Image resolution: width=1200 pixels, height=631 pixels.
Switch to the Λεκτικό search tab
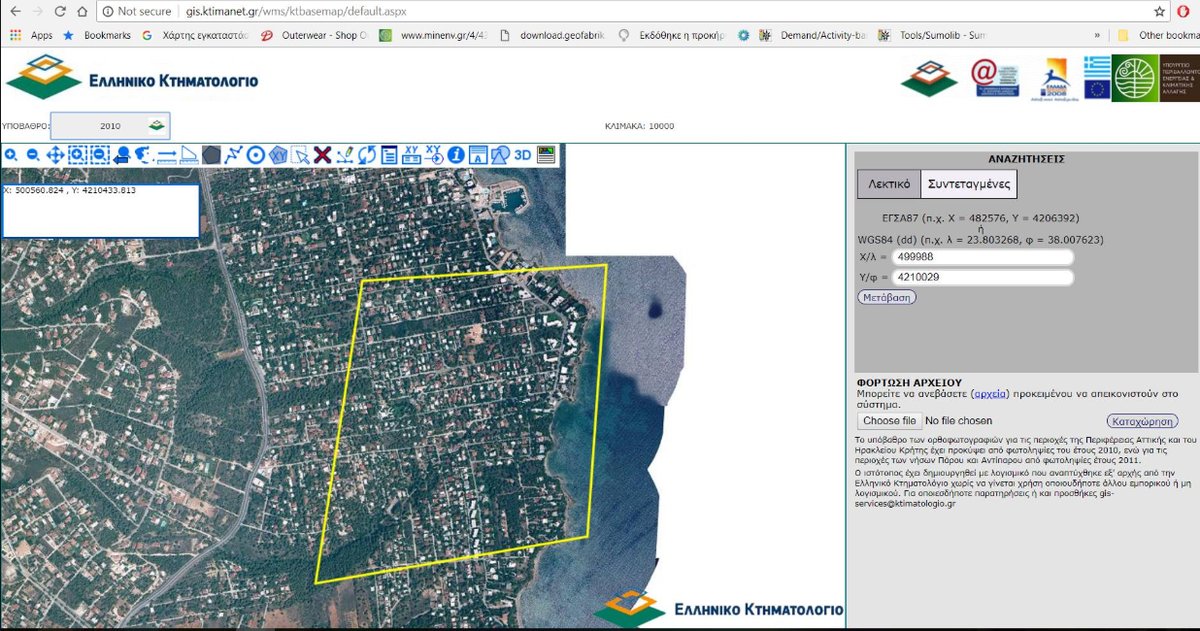tap(888, 184)
